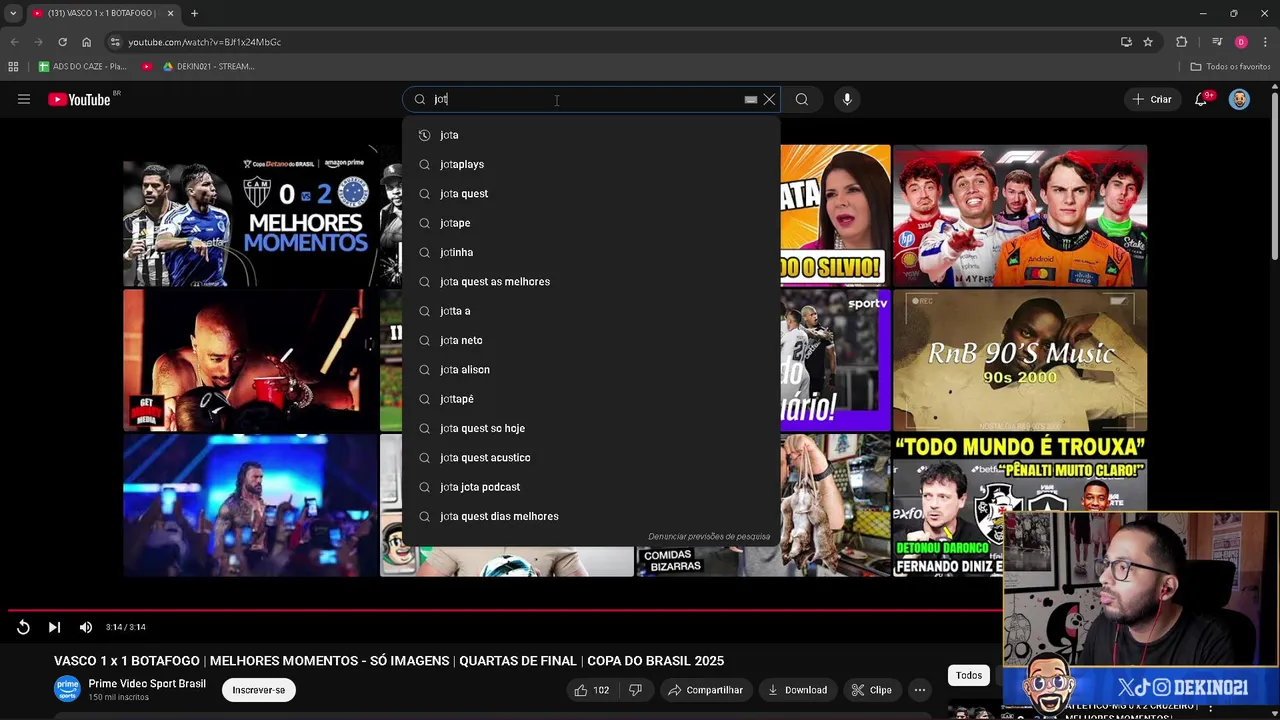Open the YouTube guide hamburger menu

24,99
